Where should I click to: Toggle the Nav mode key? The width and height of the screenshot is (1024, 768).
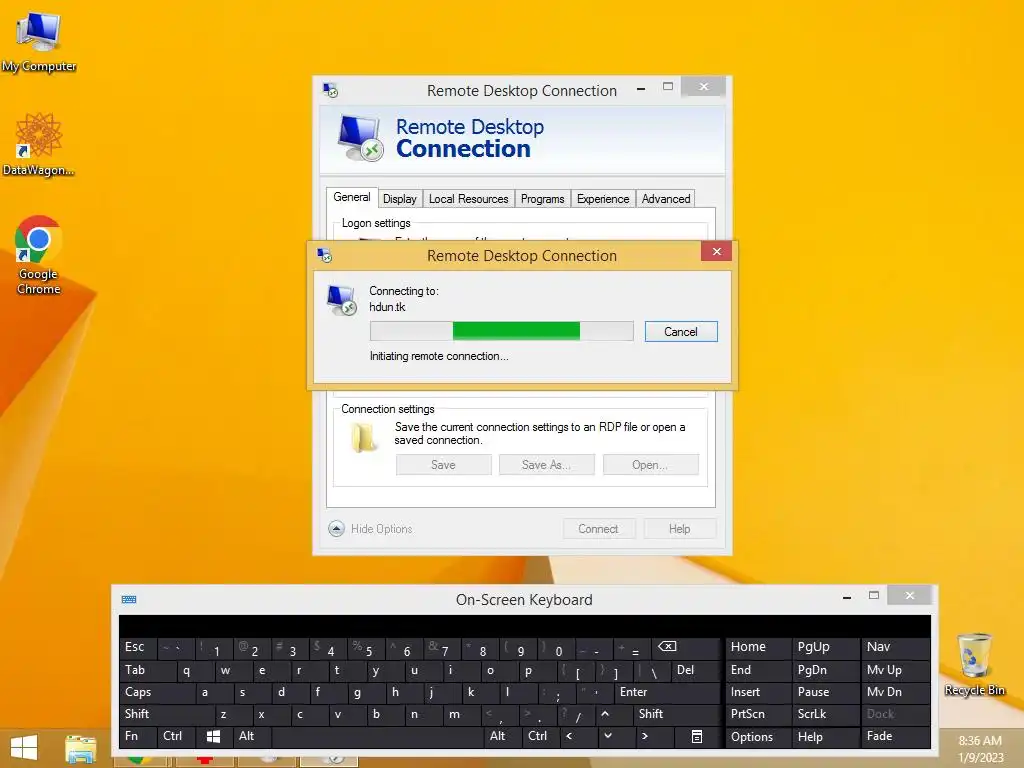tap(896, 647)
